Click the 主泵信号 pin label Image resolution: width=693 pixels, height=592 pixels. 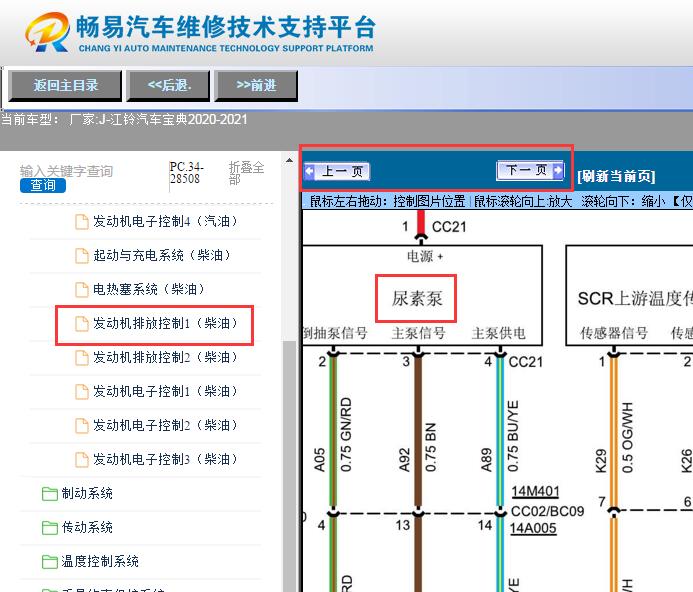418,333
